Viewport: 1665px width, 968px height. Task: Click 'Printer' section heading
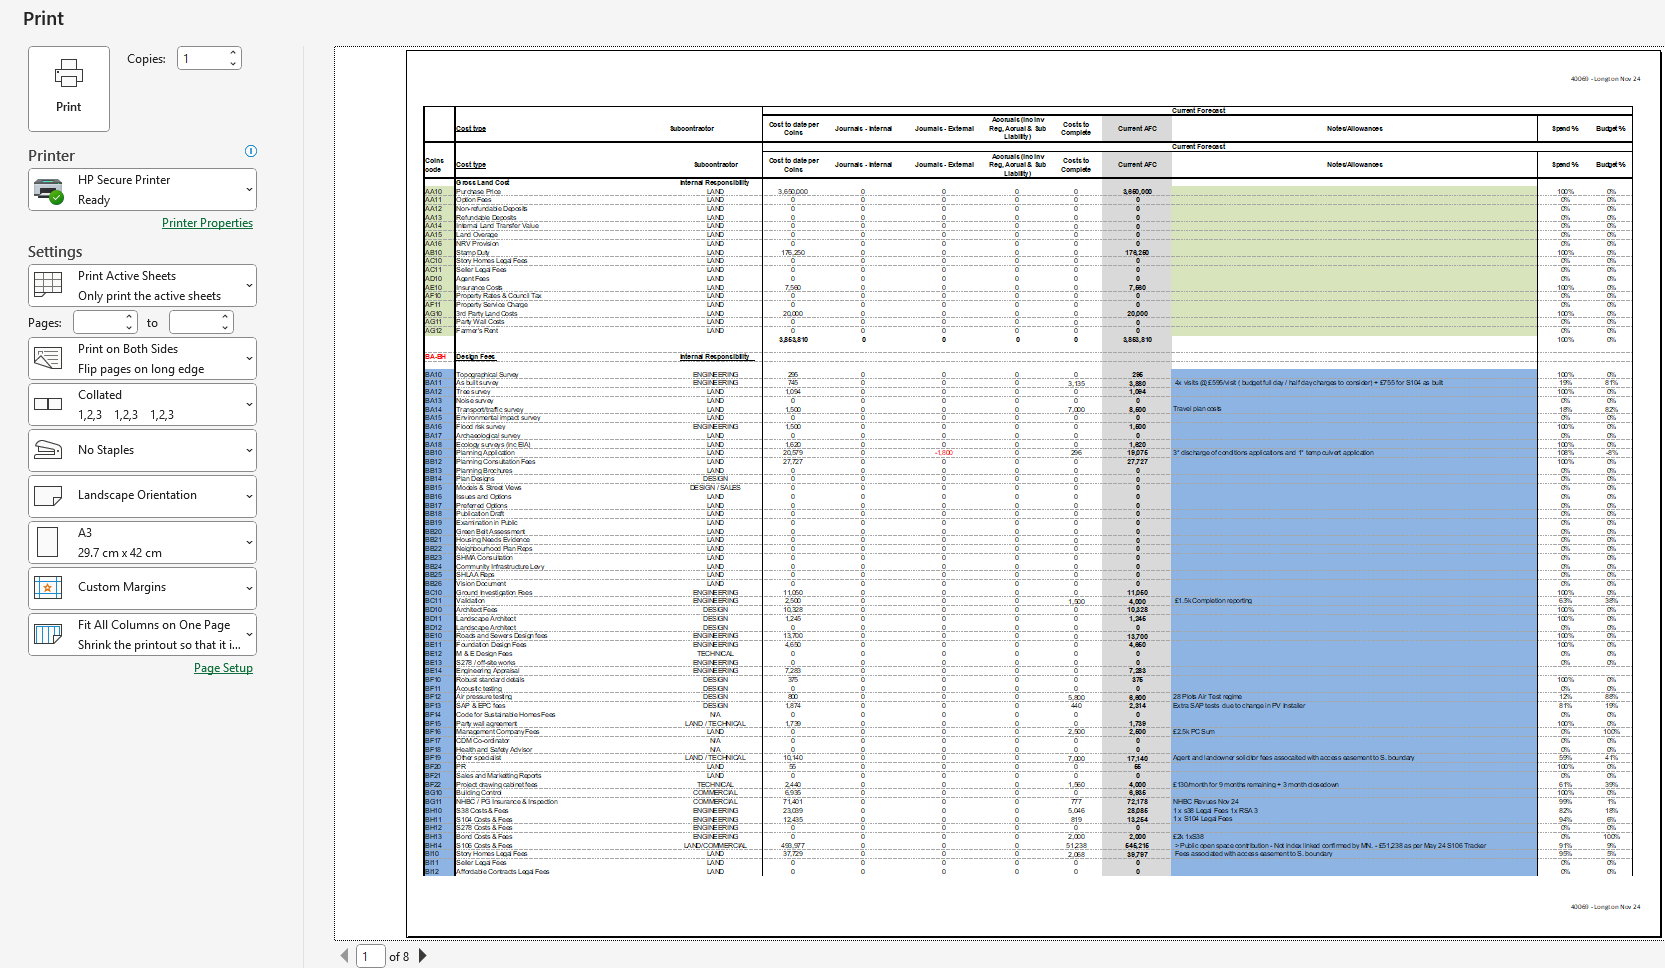pos(51,156)
